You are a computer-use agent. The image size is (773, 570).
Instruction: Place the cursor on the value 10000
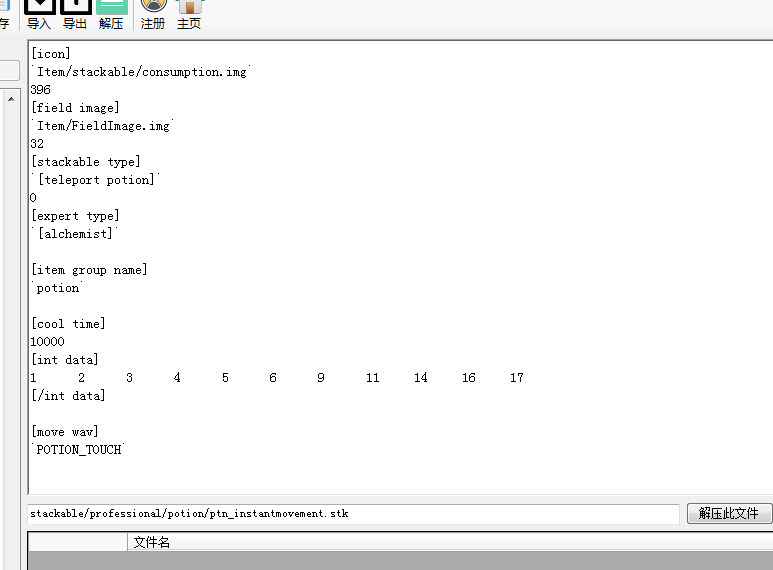47,342
